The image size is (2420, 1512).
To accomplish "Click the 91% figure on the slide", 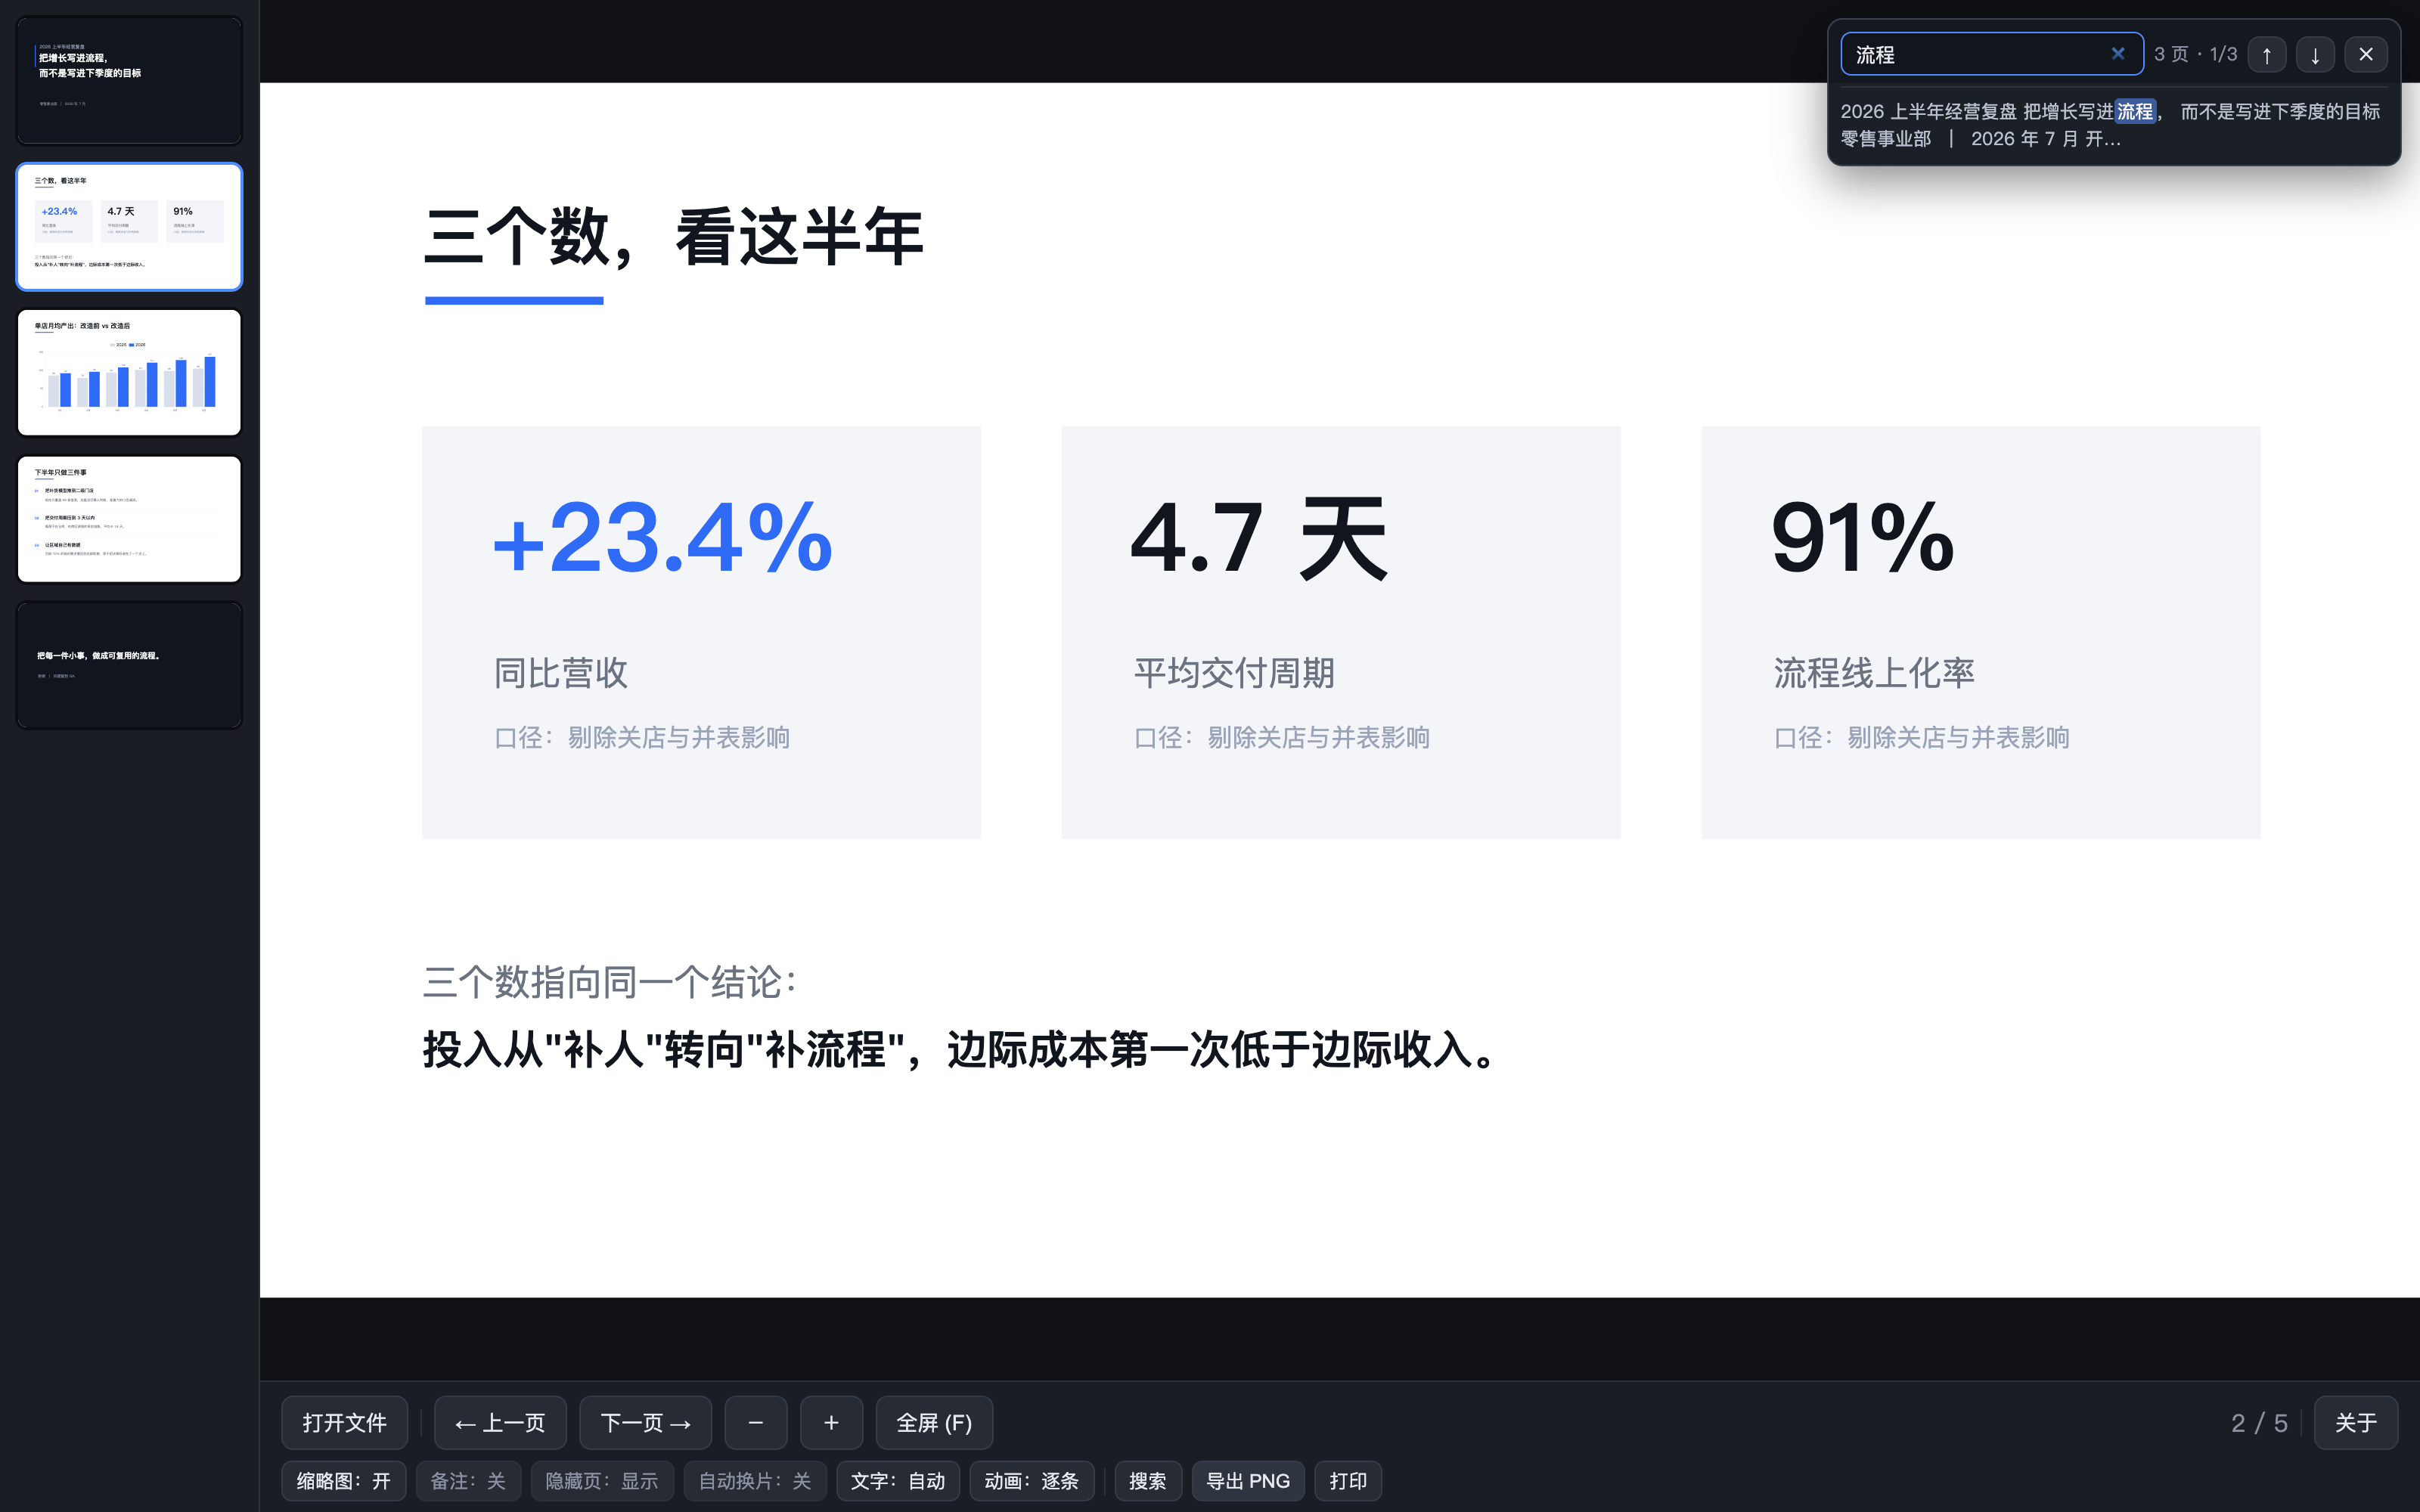I will tap(1862, 538).
